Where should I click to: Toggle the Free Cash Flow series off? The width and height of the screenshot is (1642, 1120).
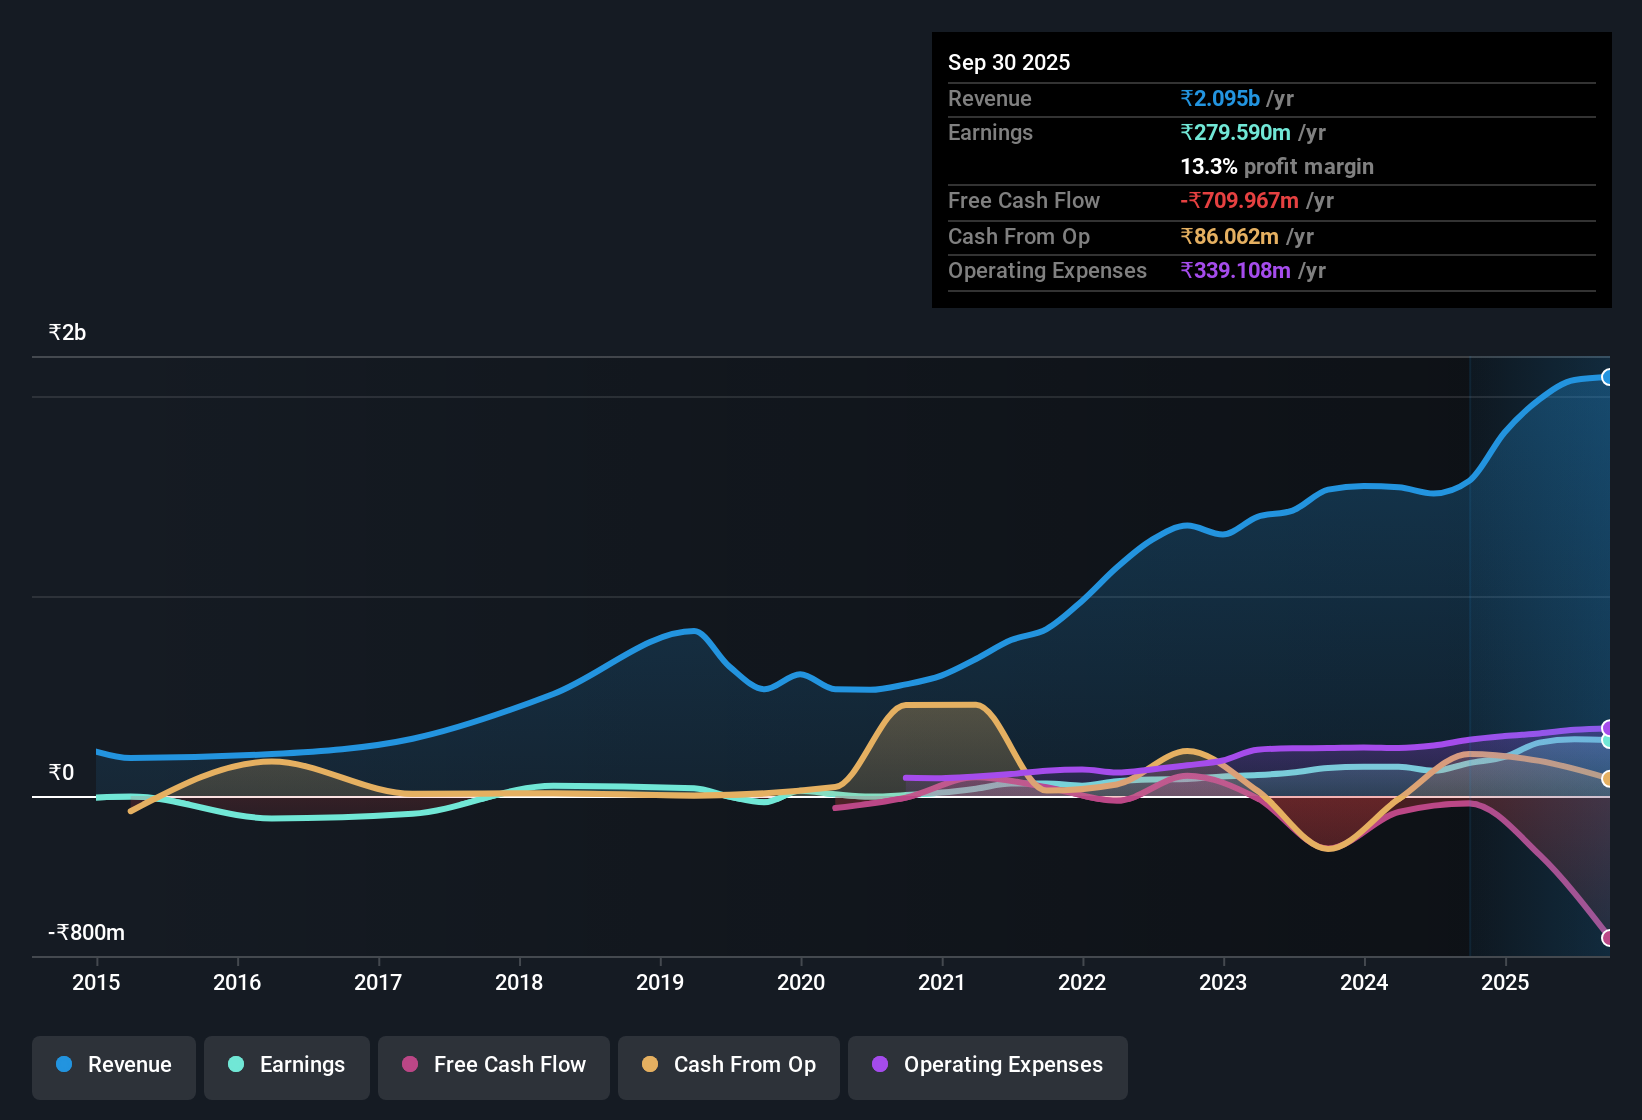click(x=493, y=1065)
